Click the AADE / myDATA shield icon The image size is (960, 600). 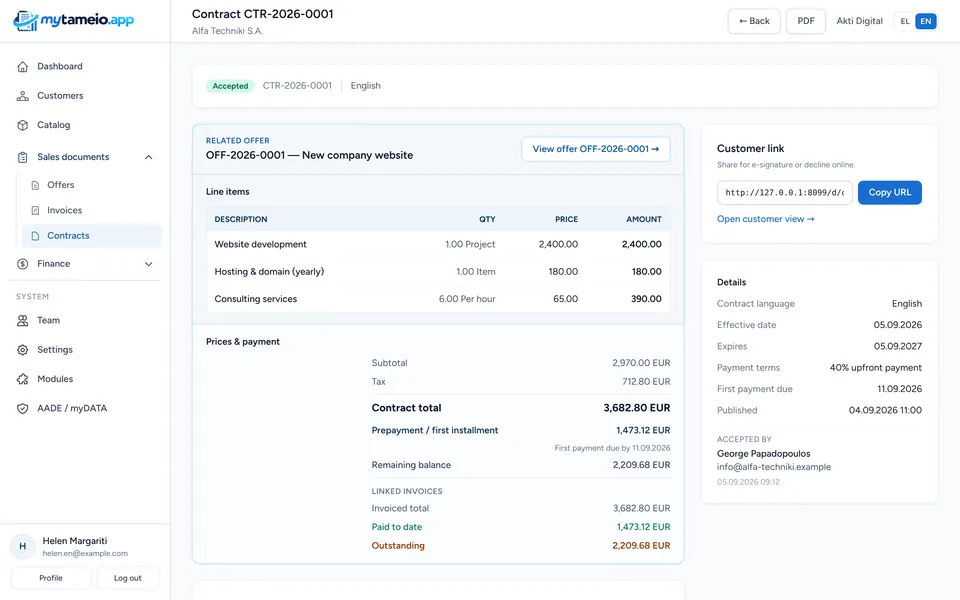pos(23,408)
